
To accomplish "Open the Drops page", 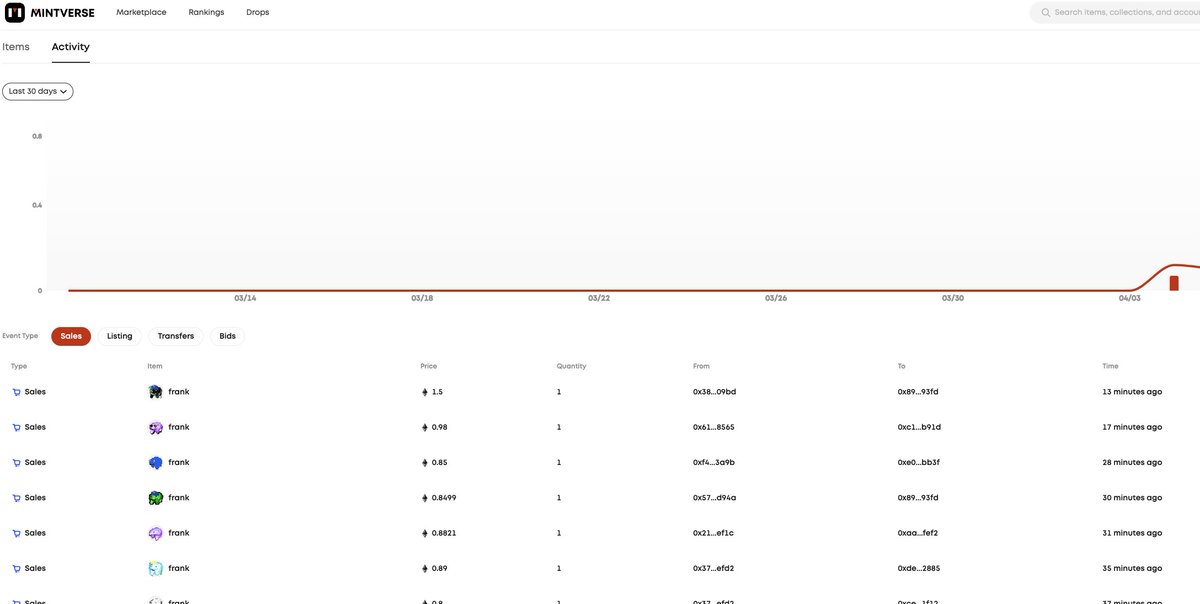I will coord(257,13).
